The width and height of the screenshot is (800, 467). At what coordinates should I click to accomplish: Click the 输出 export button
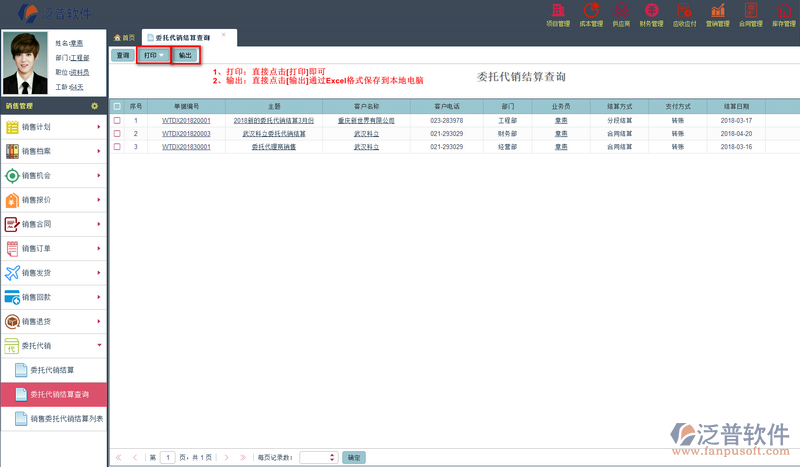pyautogui.click(x=185, y=56)
